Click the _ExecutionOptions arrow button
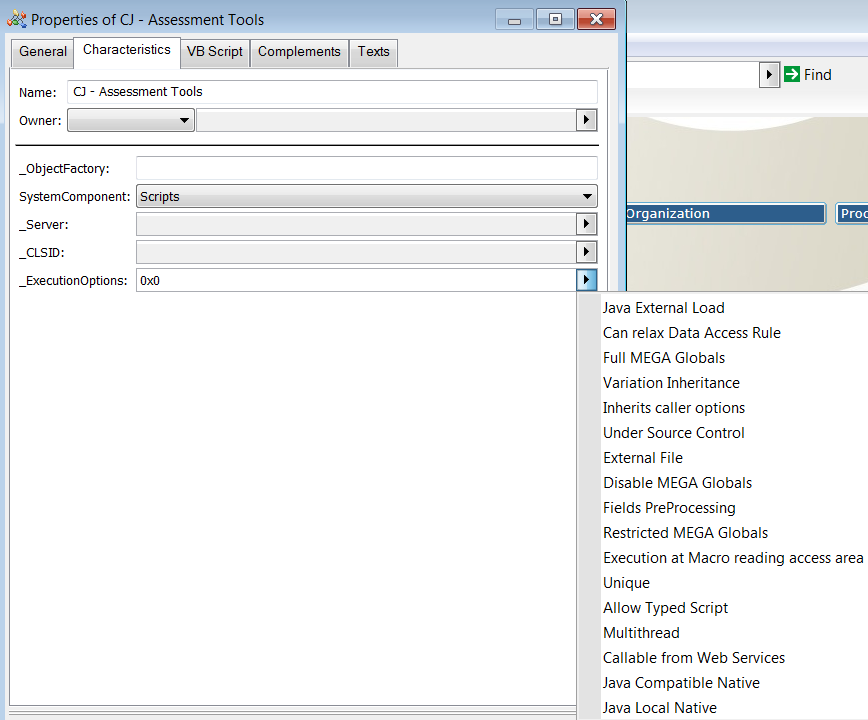Screen dimensions: 868x720 coord(587,281)
